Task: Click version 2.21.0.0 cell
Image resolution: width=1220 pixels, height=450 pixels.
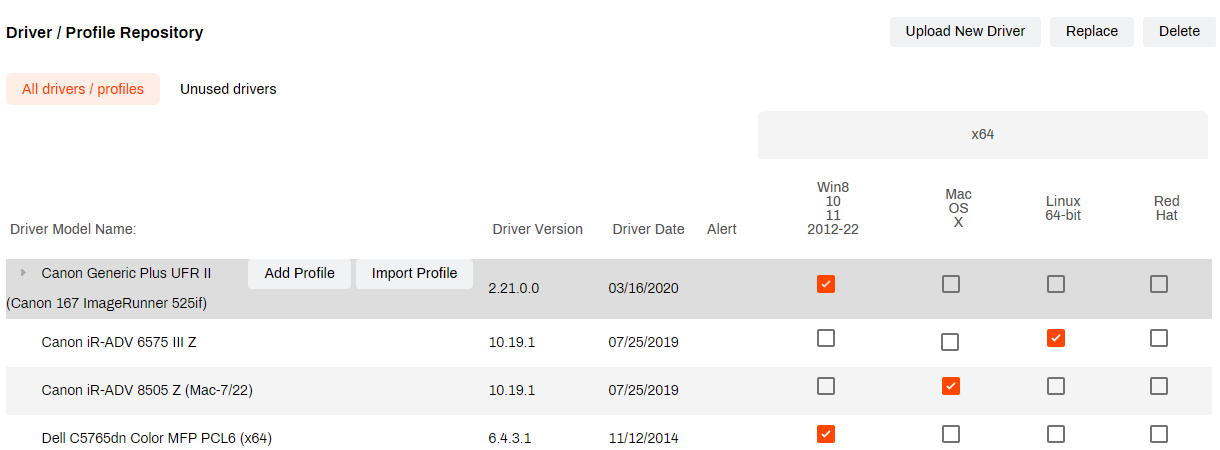Action: tap(514, 288)
